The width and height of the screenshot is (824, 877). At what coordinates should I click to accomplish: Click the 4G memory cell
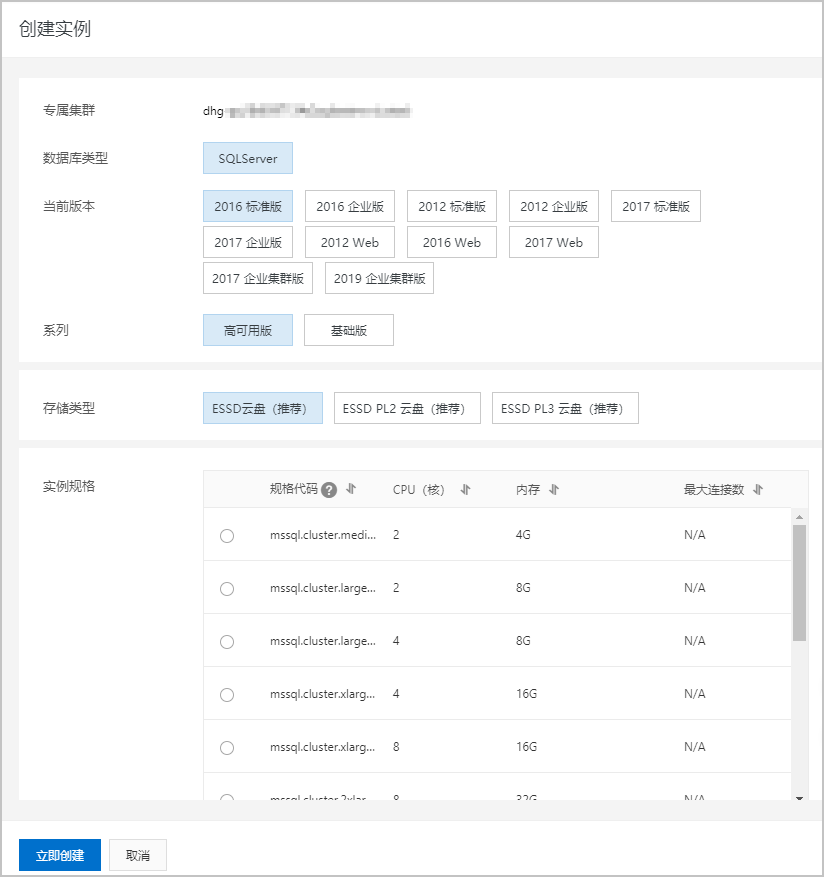click(523, 535)
